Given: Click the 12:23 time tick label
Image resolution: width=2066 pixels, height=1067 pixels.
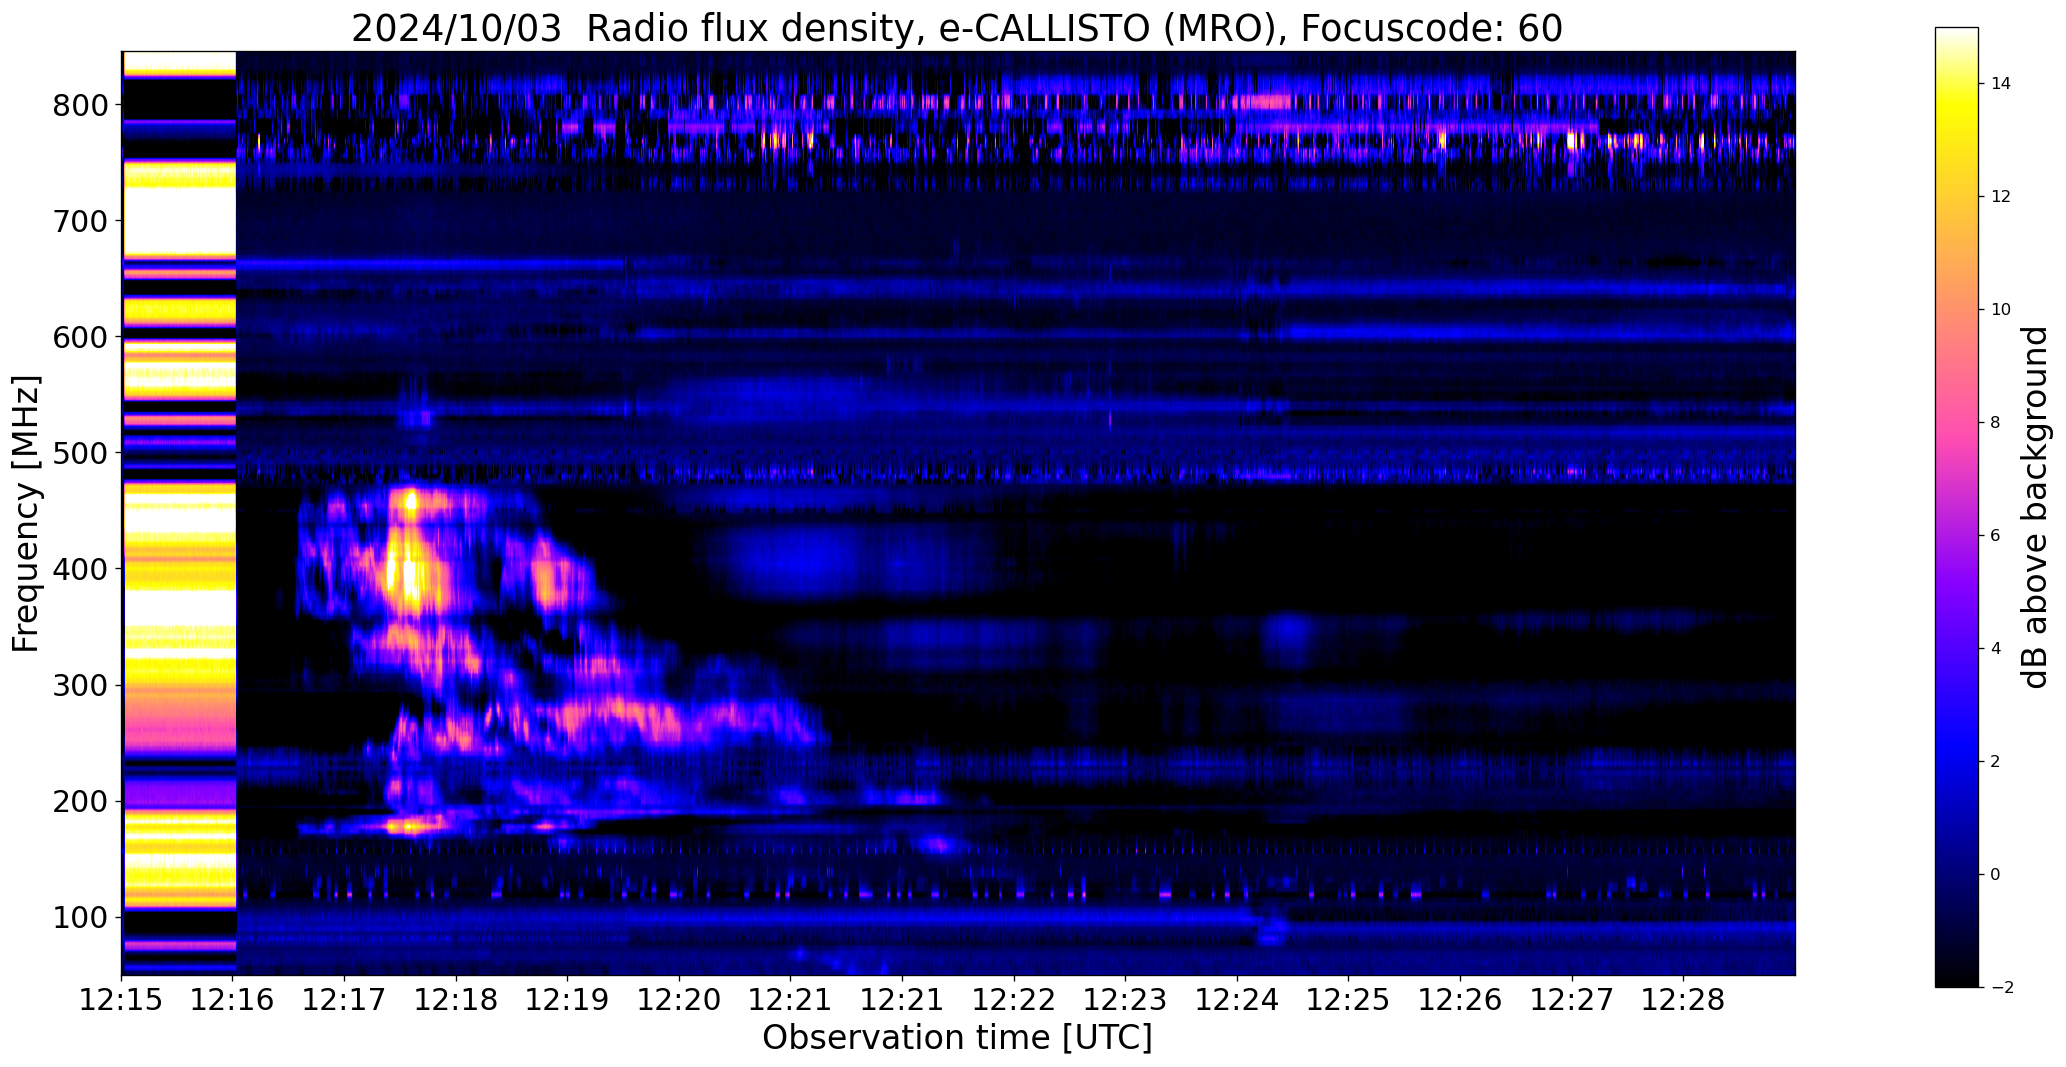Looking at the screenshot, I should [x=1126, y=999].
